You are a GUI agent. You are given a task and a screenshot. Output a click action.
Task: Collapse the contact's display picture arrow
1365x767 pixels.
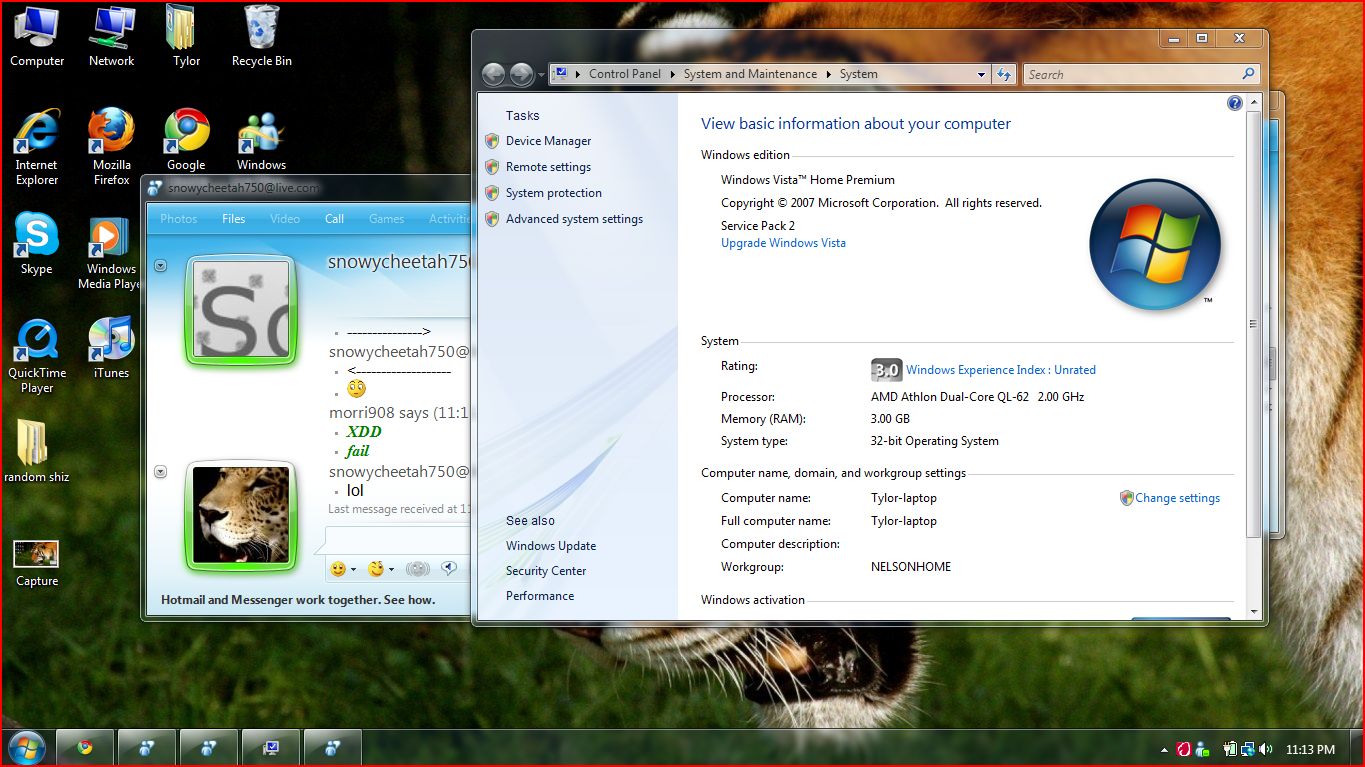pyautogui.click(x=160, y=266)
